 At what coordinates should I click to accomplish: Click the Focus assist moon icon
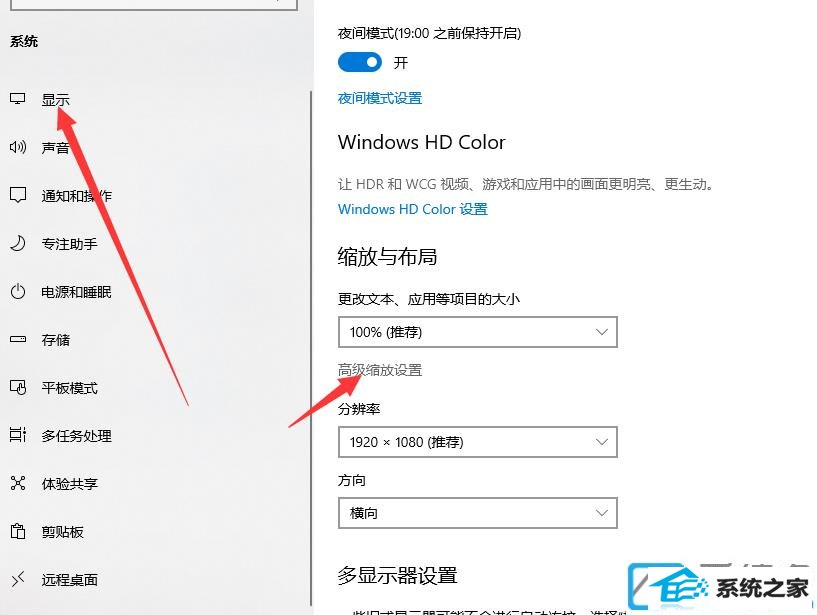18,243
